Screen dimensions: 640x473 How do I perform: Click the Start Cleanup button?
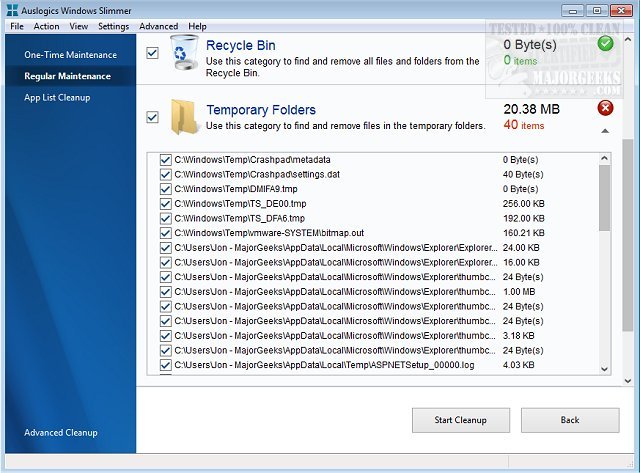pos(461,420)
